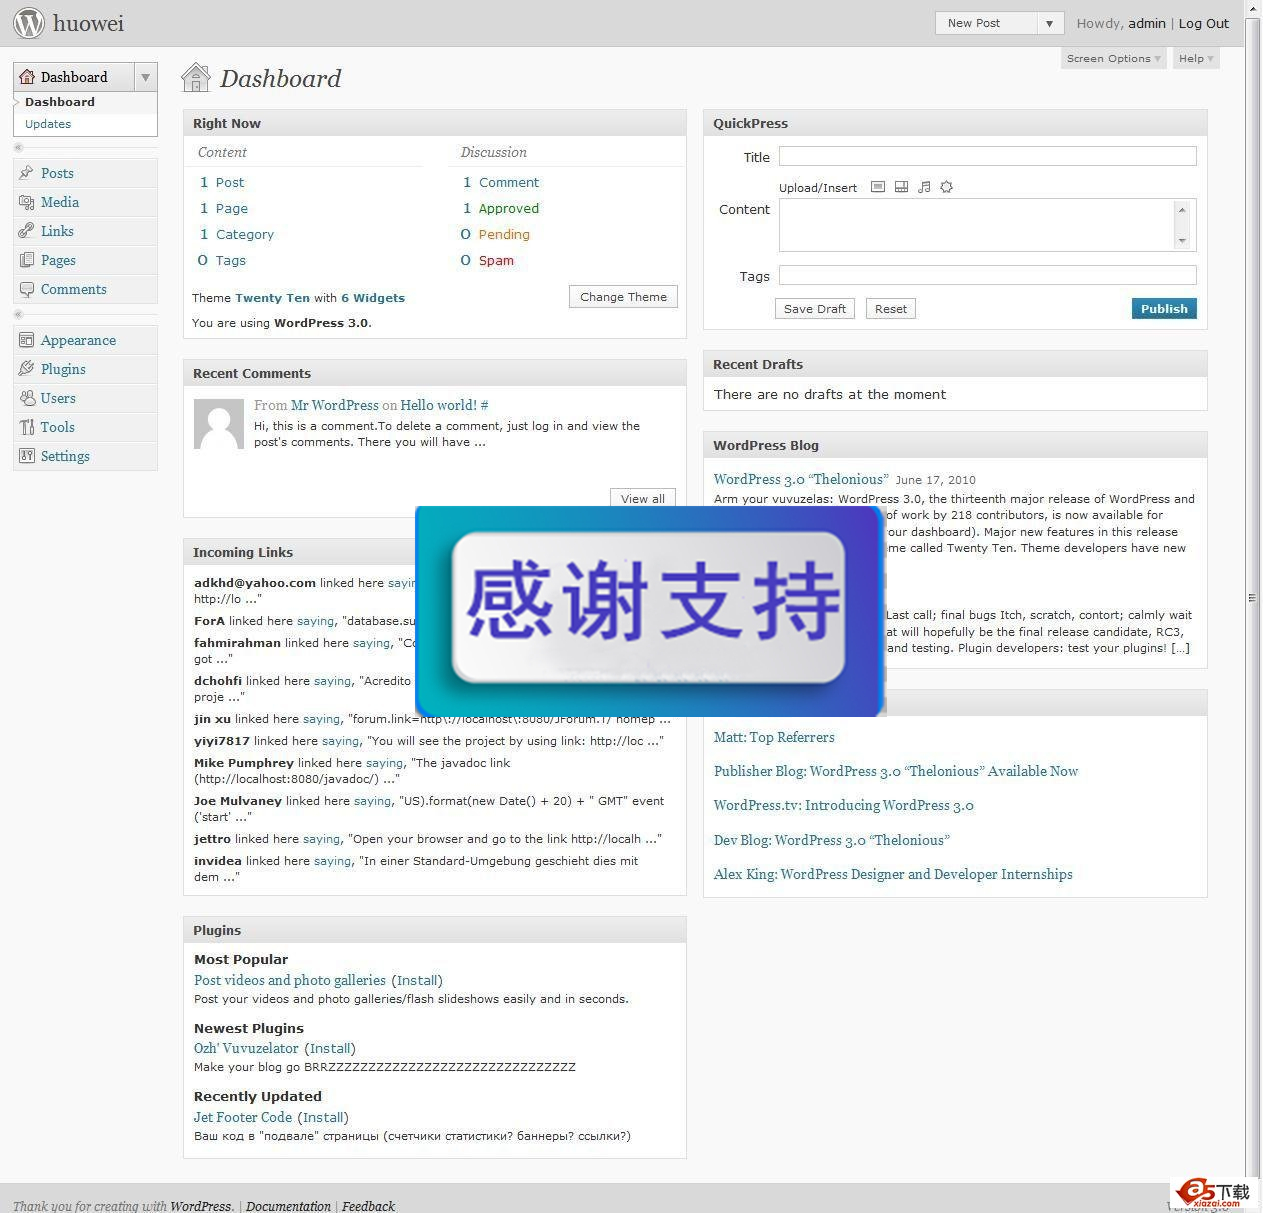Viewport: 1263px width, 1213px height.
Task: Click commenter avatar in Recent Comments
Action: point(219,425)
